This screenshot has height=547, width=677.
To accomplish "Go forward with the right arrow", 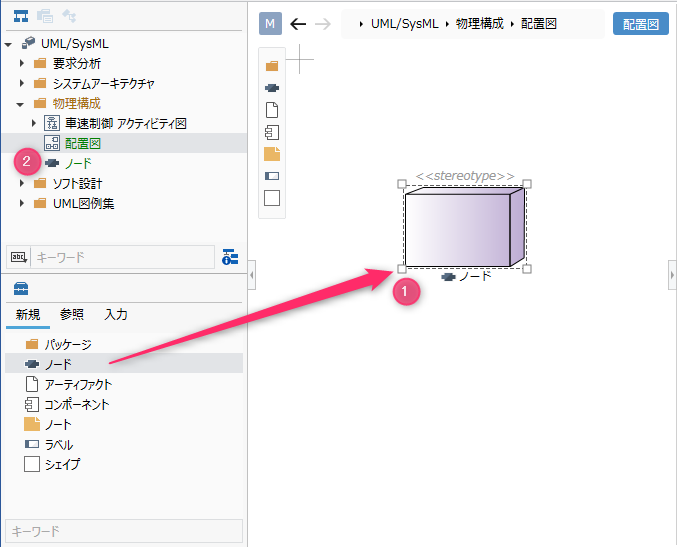I will click(323, 24).
